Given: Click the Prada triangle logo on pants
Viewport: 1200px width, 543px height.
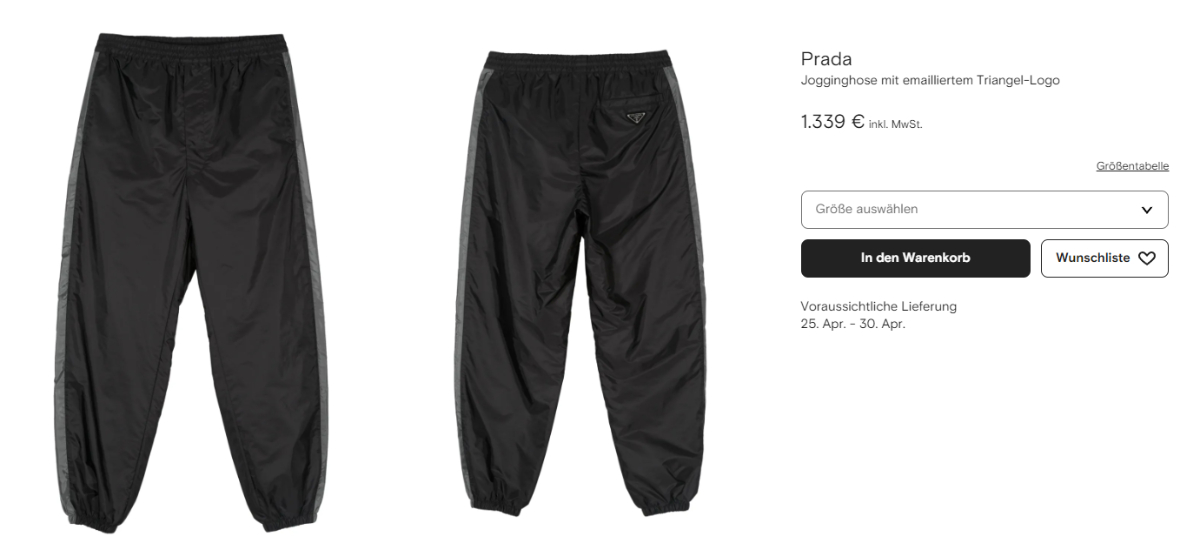Looking at the screenshot, I should click(x=631, y=118).
